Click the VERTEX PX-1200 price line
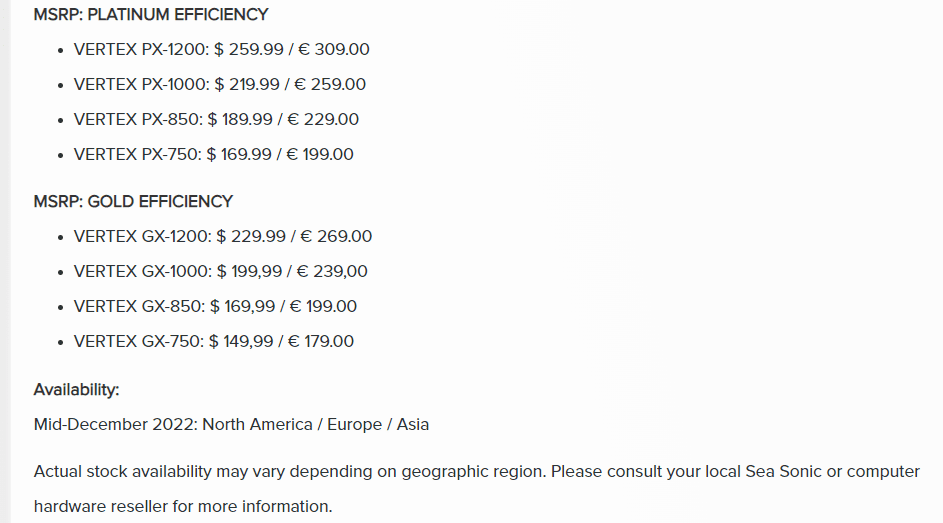Image resolution: width=943 pixels, height=523 pixels. tap(221, 49)
